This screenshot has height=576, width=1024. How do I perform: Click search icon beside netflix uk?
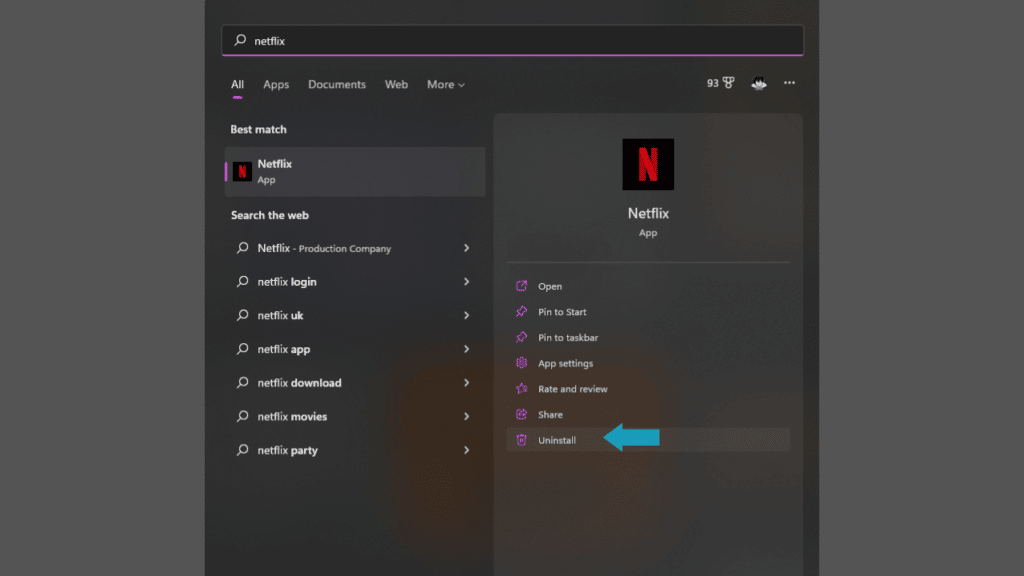click(x=242, y=315)
